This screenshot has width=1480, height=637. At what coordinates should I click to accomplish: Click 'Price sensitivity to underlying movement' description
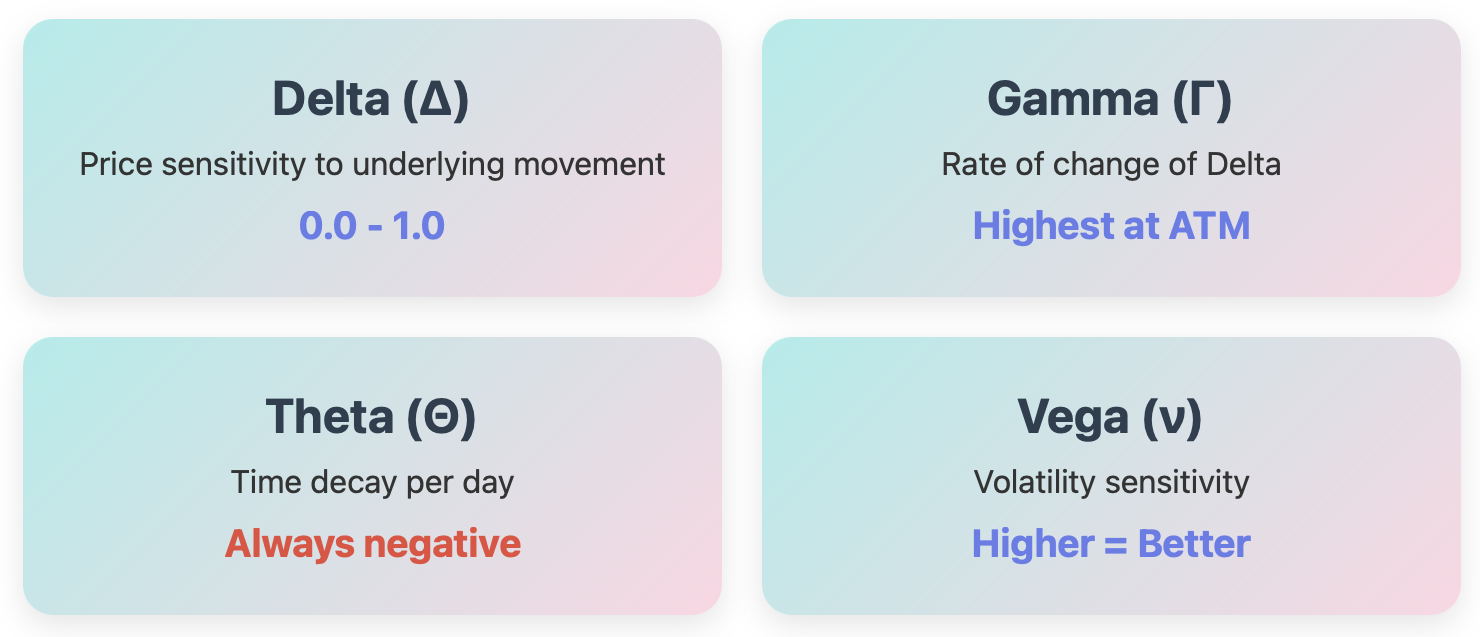pos(372,165)
